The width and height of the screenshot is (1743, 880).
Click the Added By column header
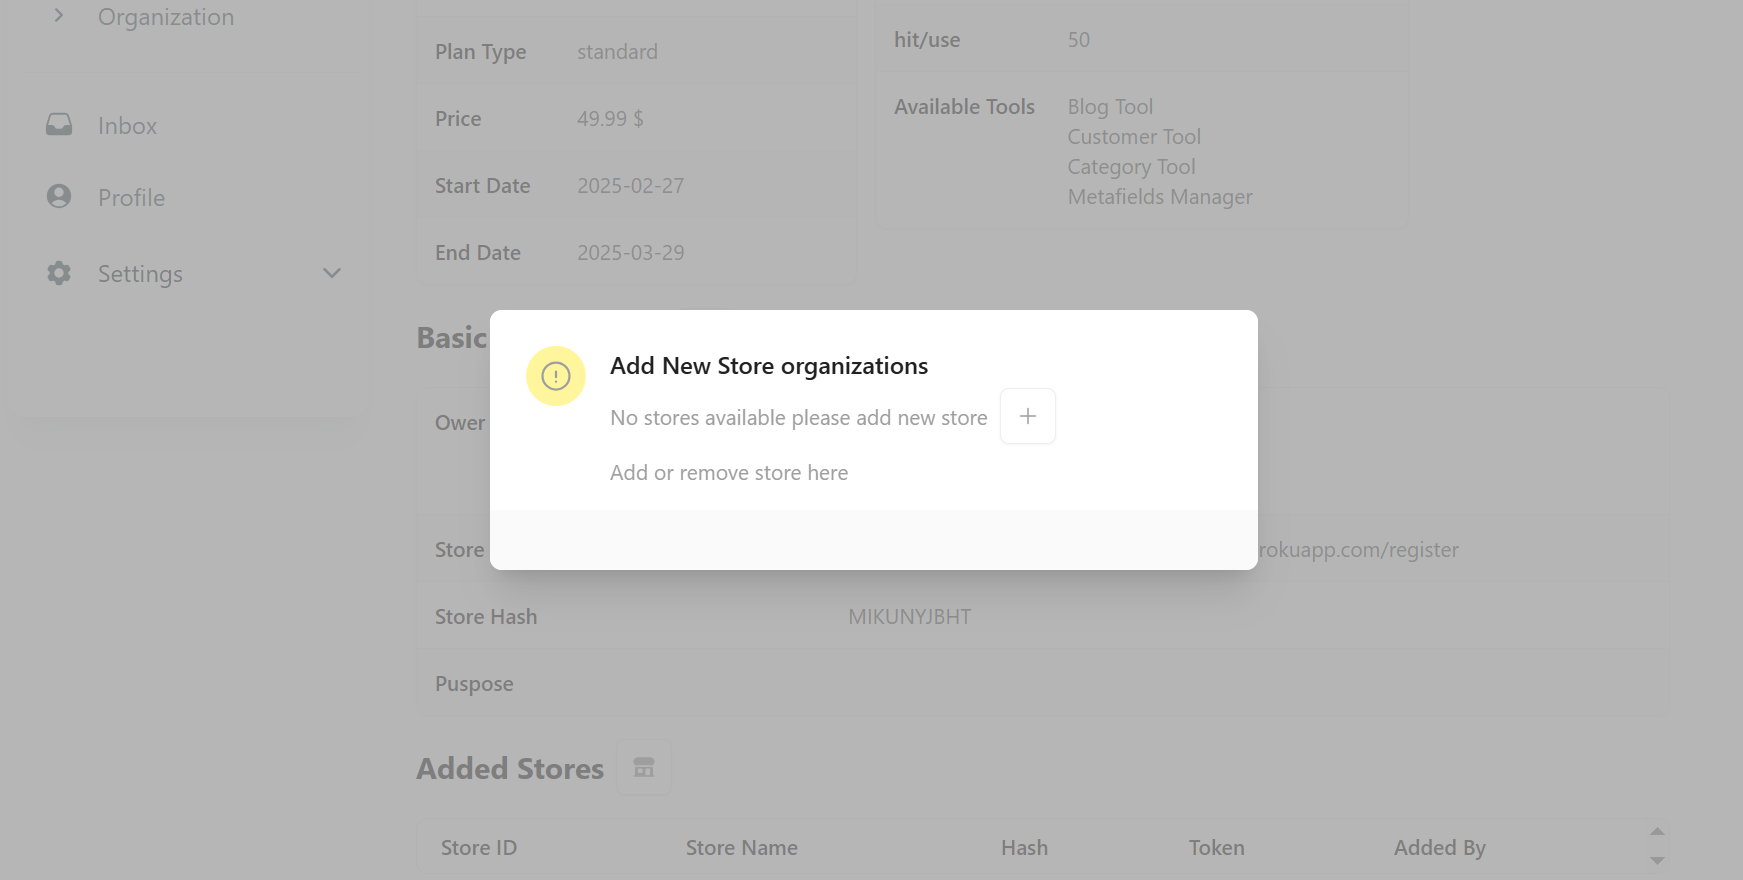[x=1440, y=848]
